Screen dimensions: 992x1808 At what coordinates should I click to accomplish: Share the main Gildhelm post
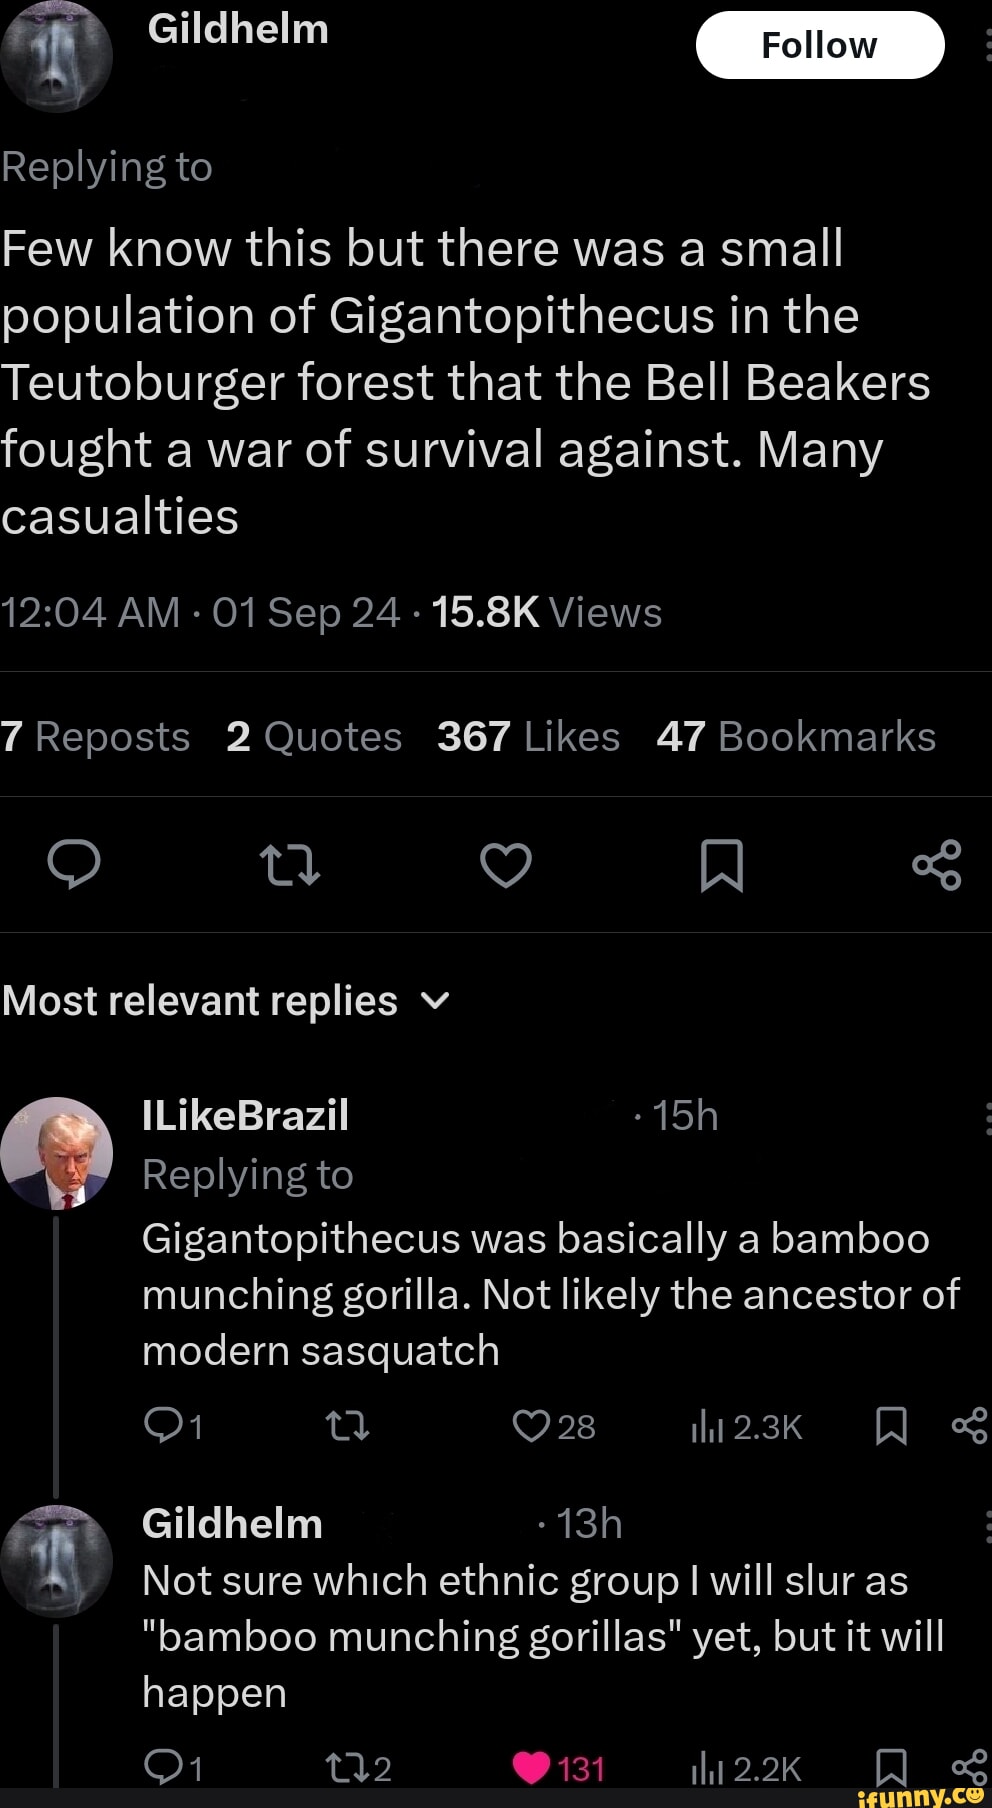pos(937,865)
